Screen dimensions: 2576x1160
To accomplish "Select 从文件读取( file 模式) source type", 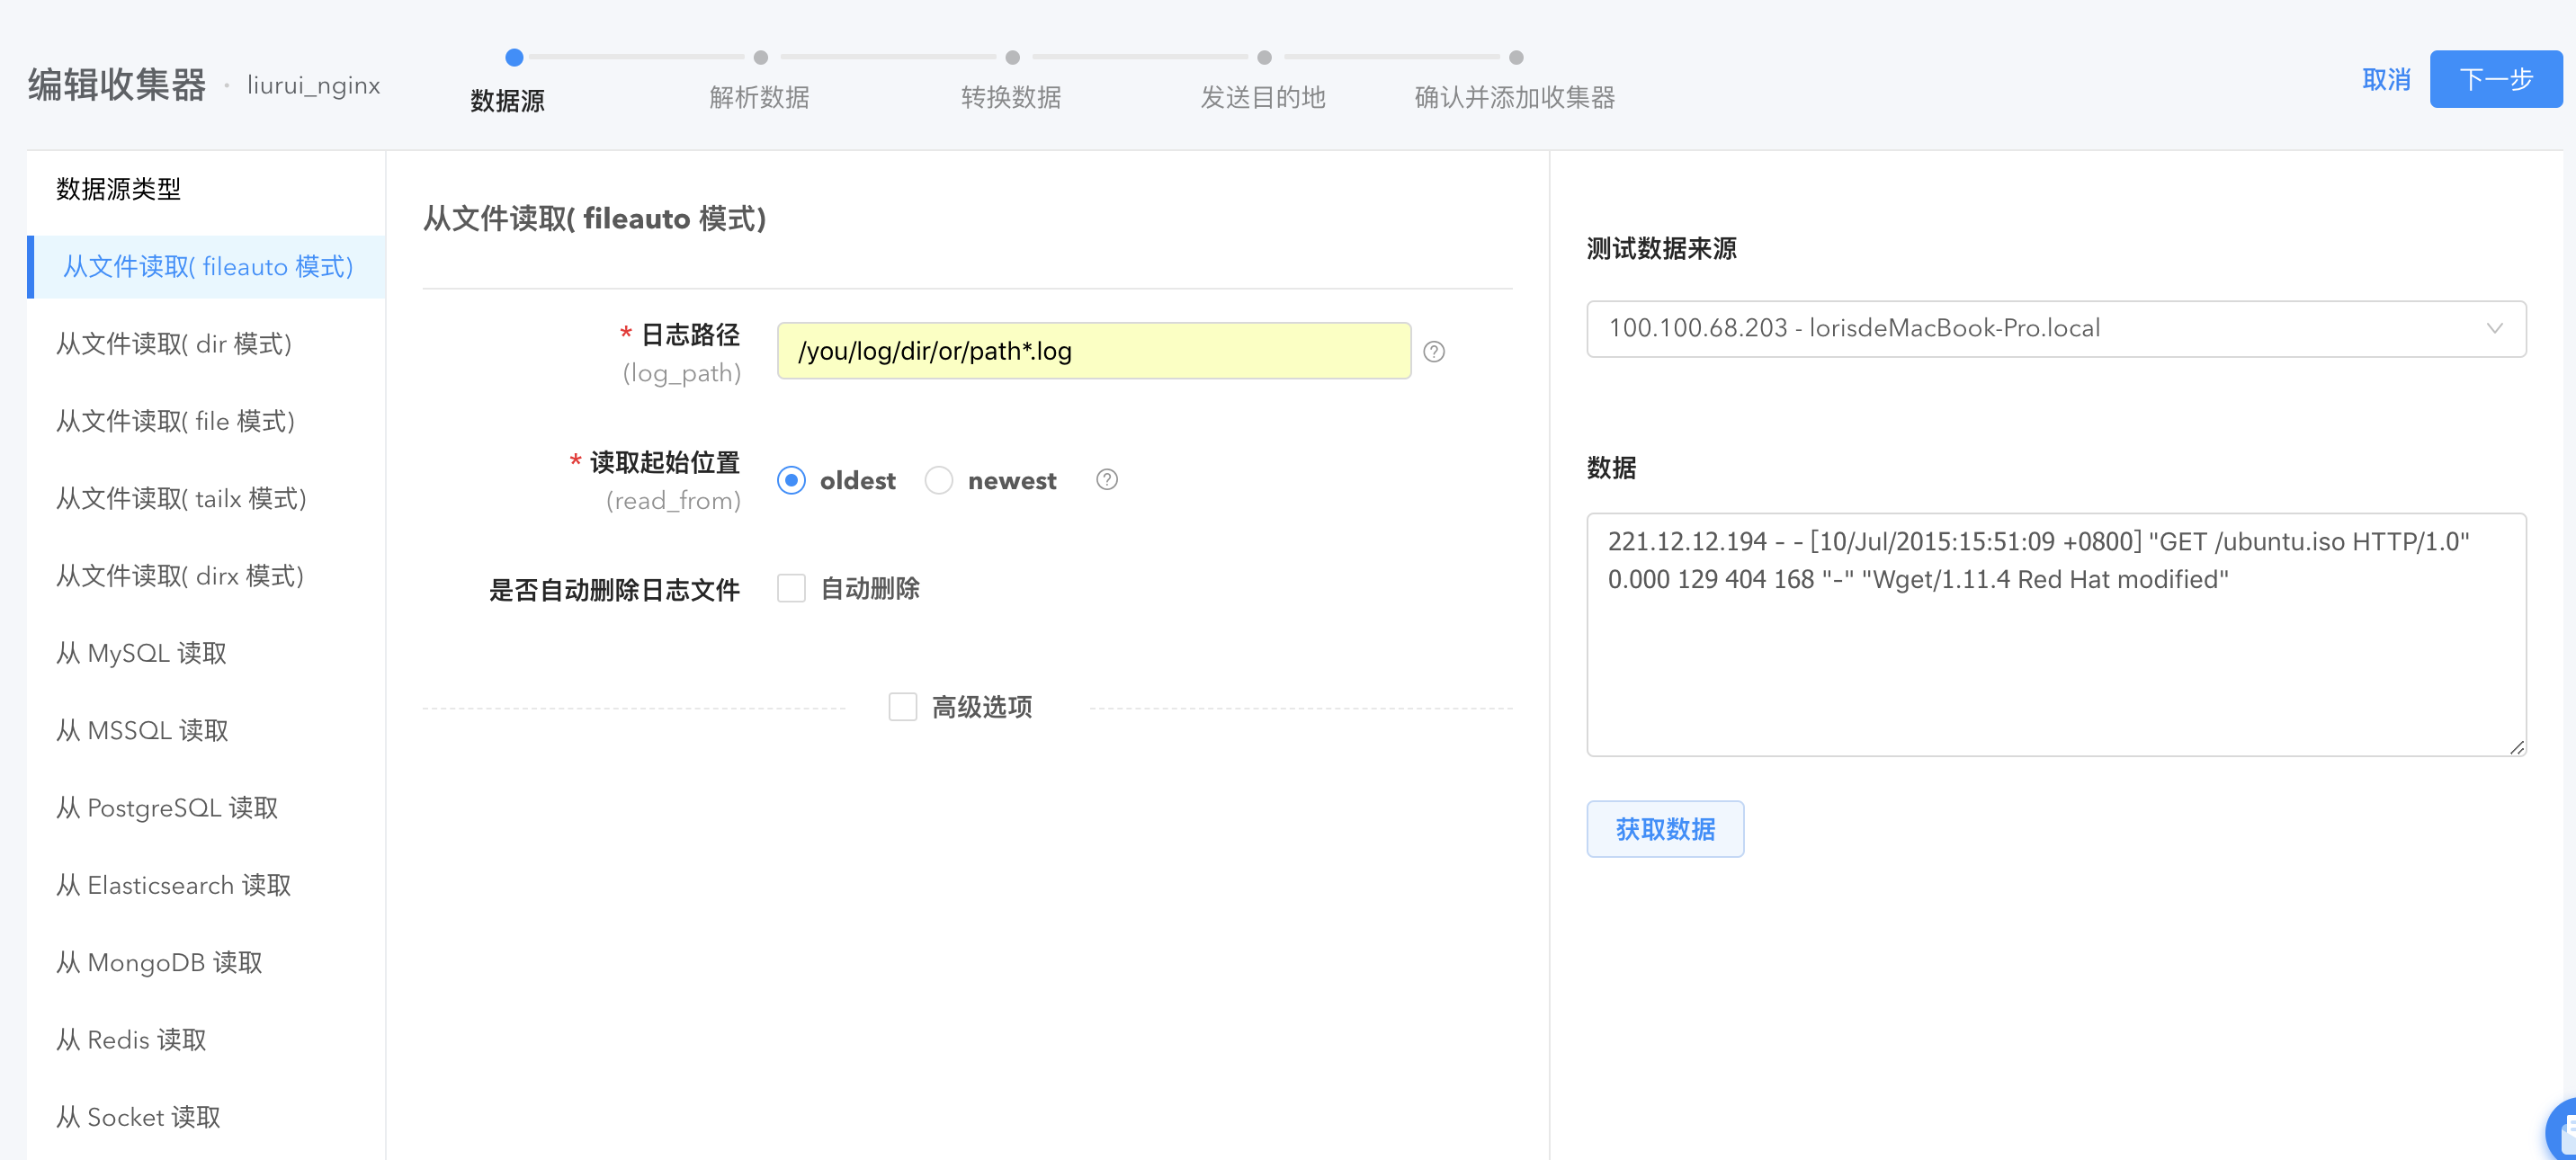I will pyautogui.click(x=206, y=421).
